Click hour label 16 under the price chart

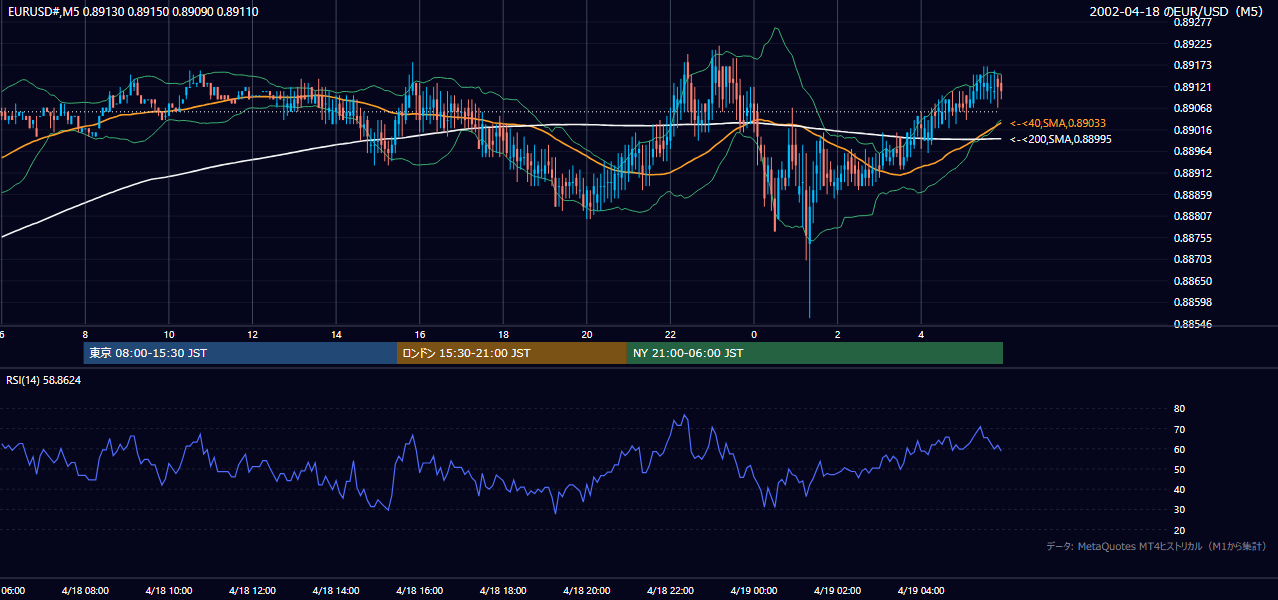click(x=420, y=334)
